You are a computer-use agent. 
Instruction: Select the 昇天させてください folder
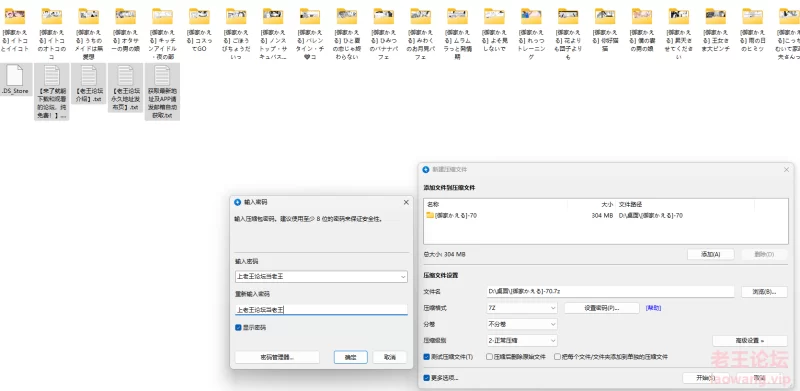pos(679,33)
